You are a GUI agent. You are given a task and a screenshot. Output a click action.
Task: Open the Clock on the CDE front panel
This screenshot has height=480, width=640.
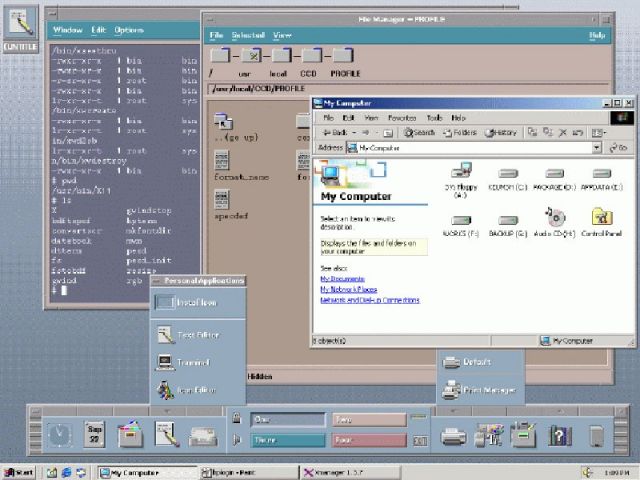pyautogui.click(x=60, y=435)
